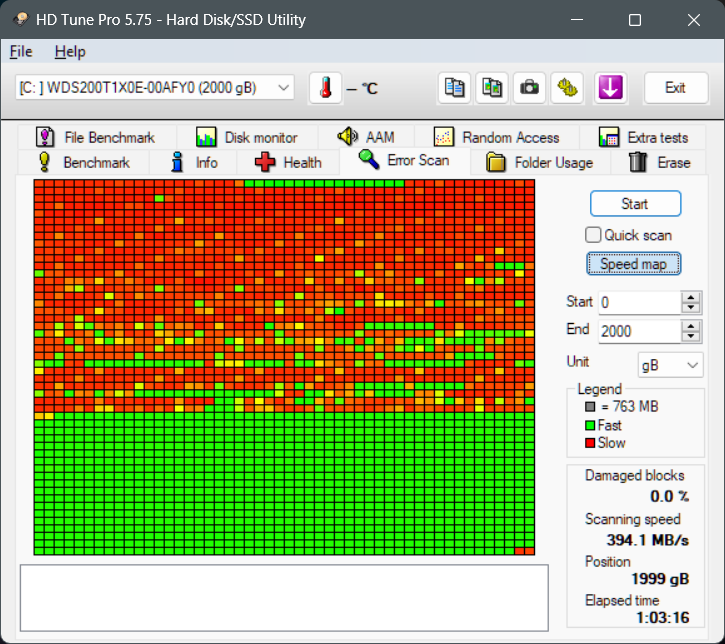This screenshot has height=644, width=725.
Task: Click the Start position input field
Action: (x=639, y=303)
